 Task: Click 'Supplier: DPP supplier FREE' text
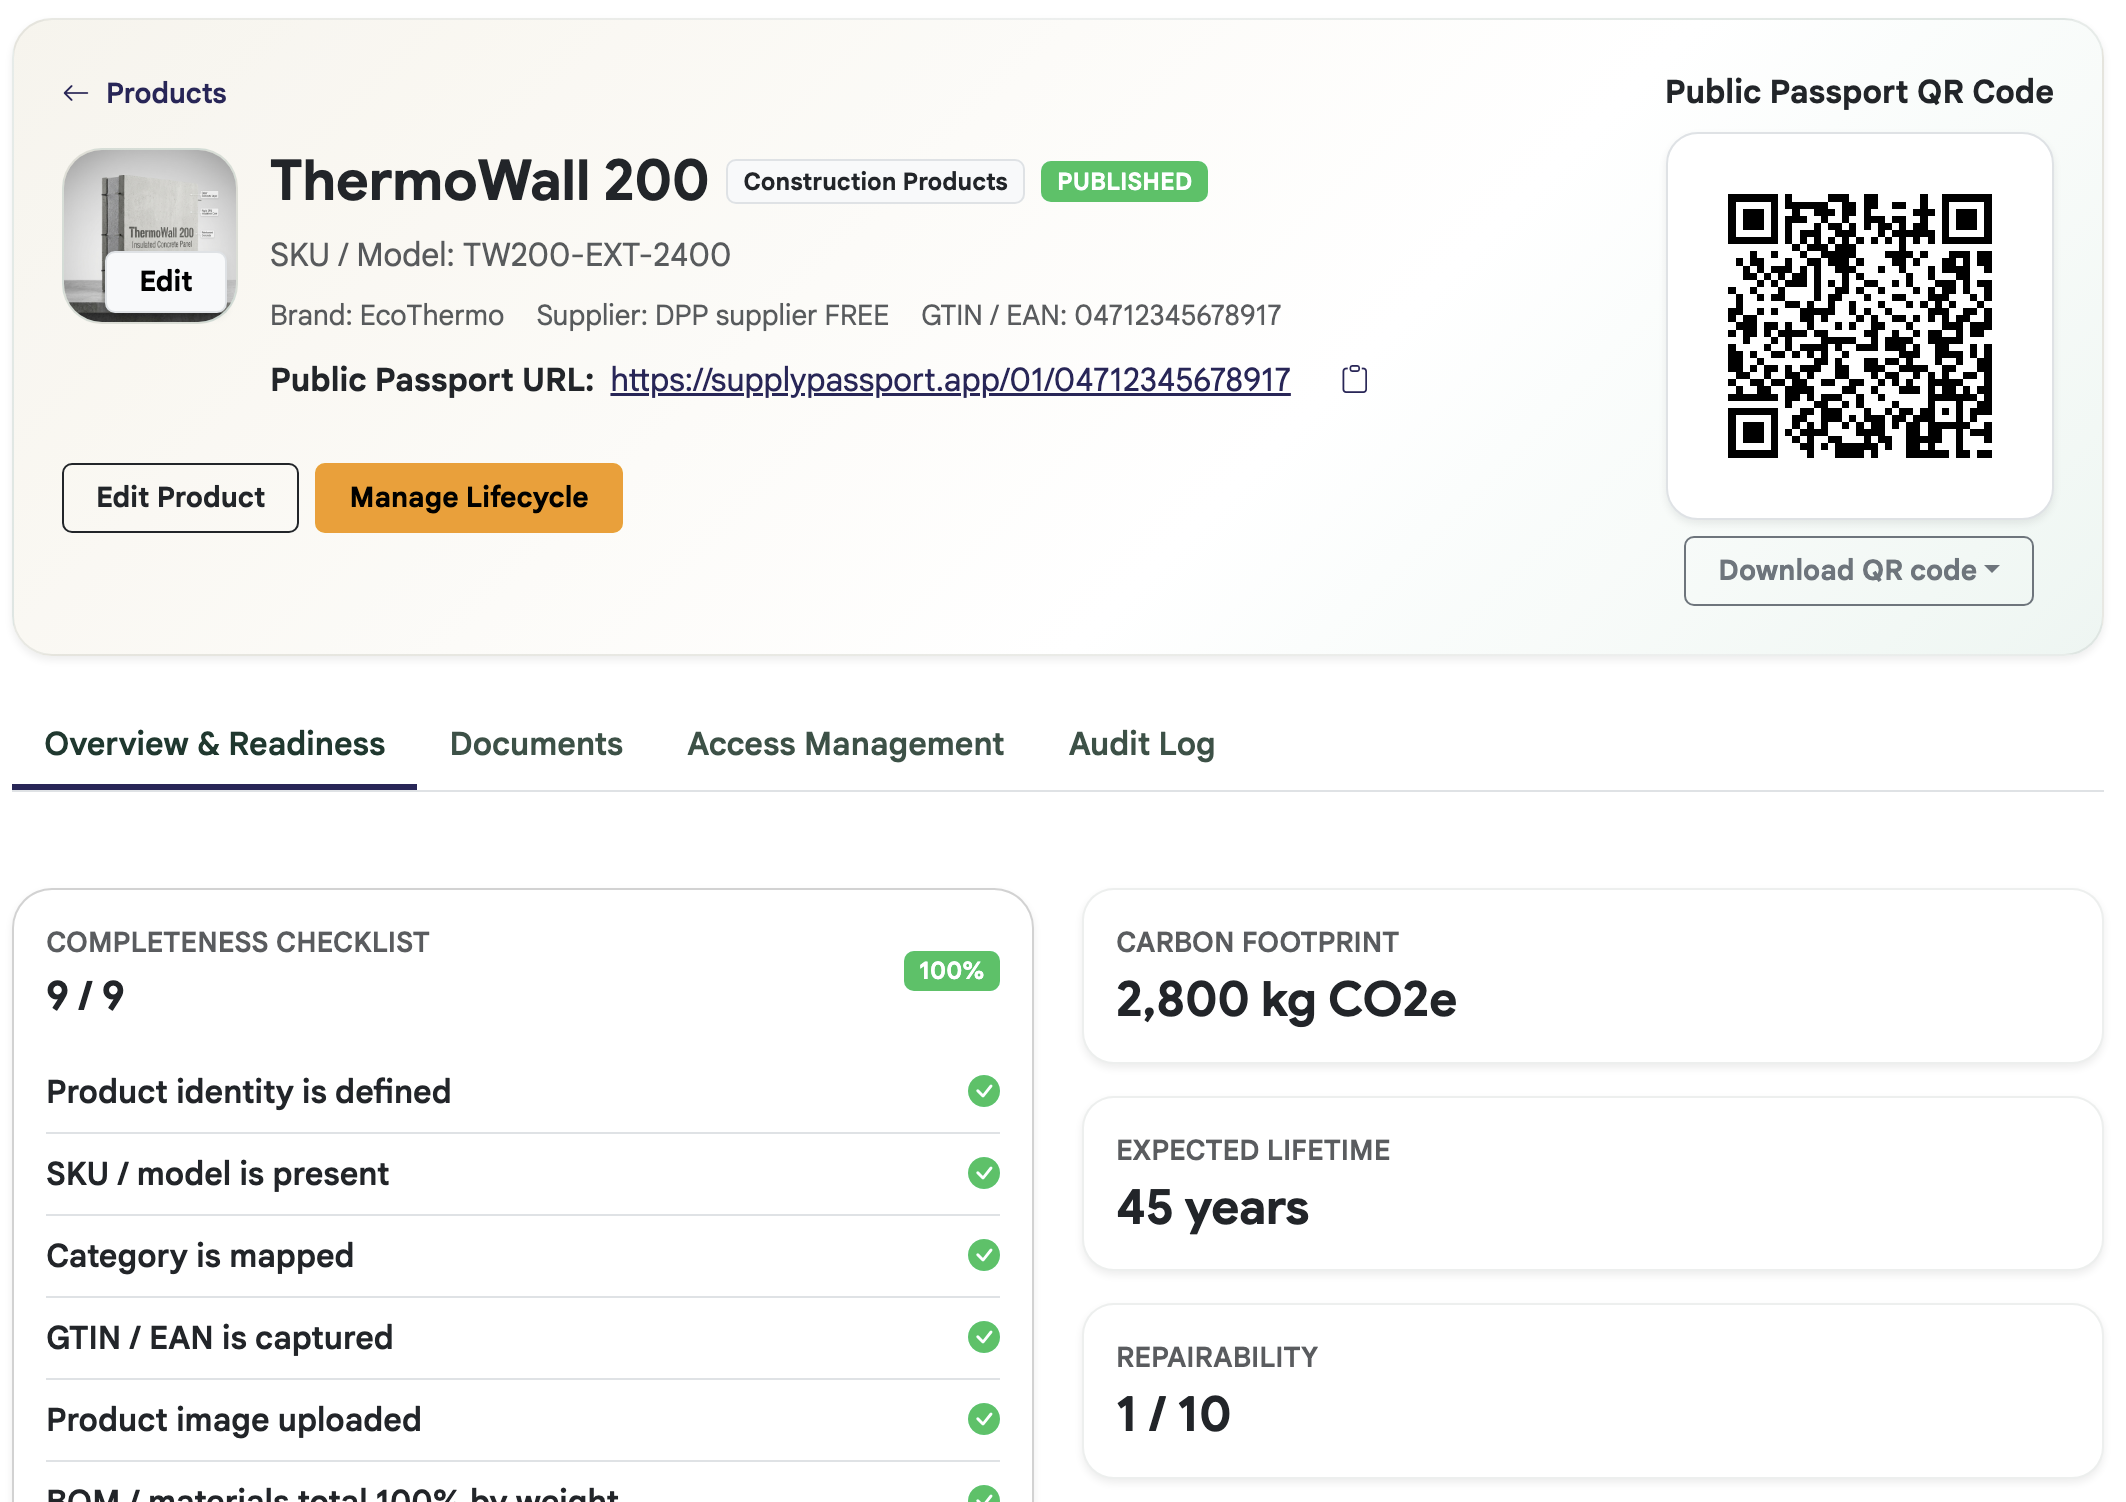click(712, 316)
